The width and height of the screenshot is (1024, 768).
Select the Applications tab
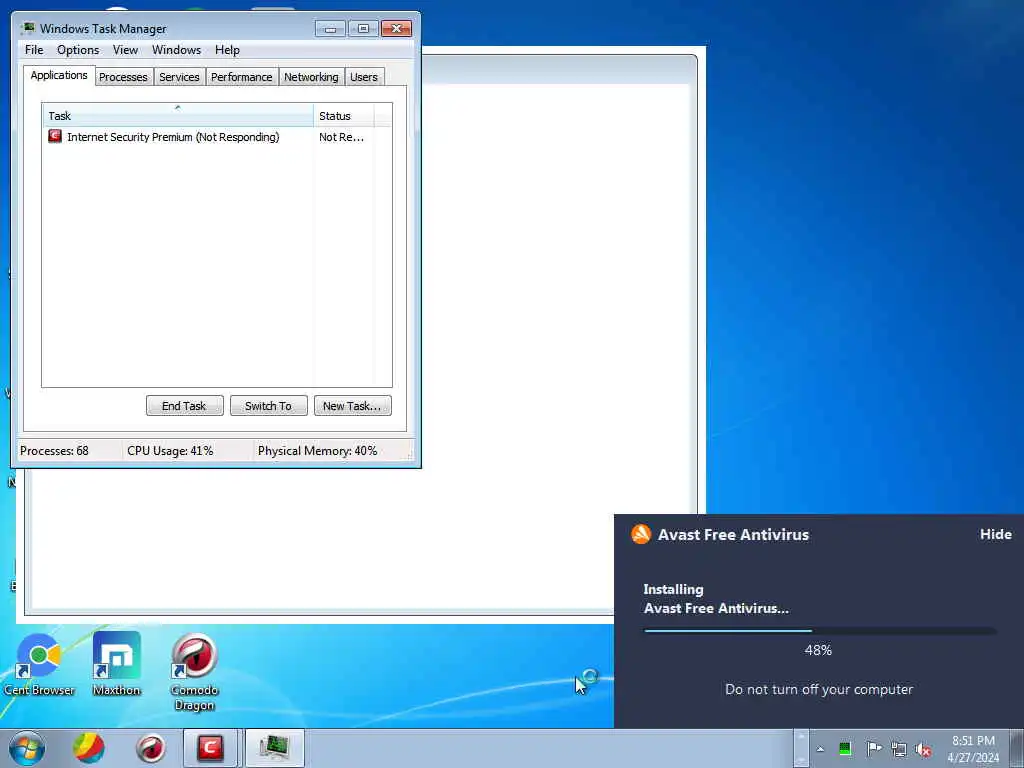59,75
